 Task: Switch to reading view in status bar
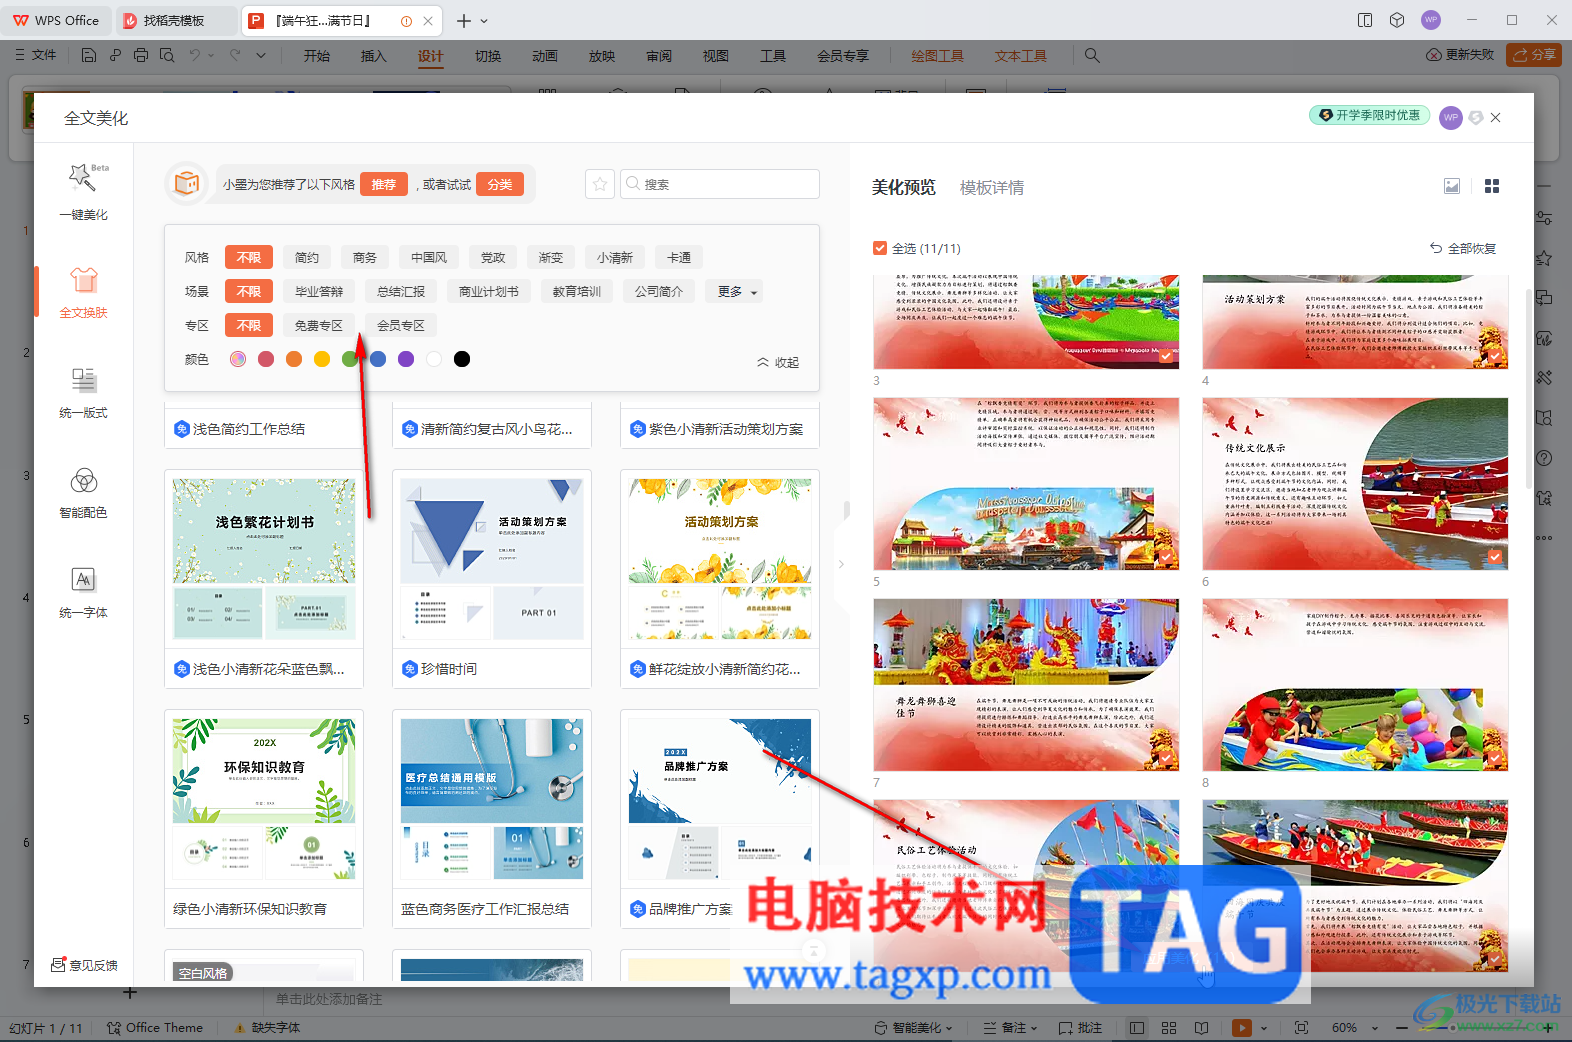[1201, 1028]
